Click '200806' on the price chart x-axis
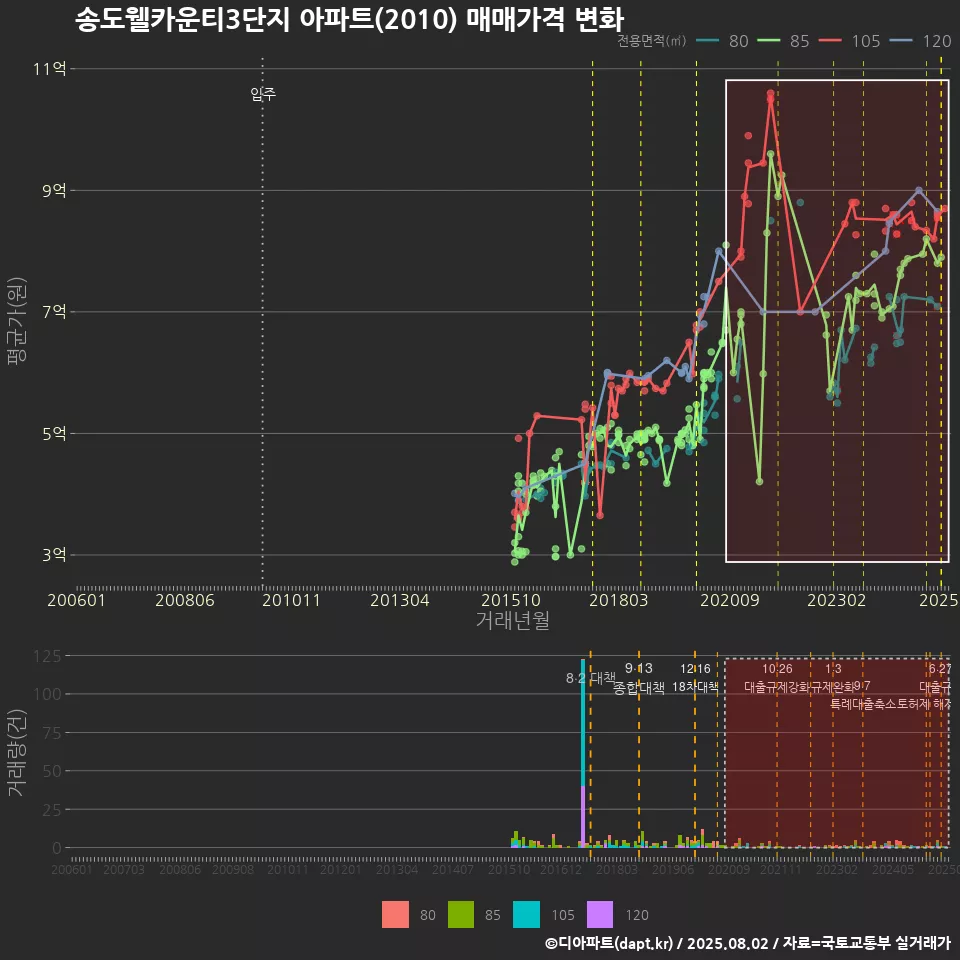The height and width of the screenshot is (960, 960). (185, 600)
